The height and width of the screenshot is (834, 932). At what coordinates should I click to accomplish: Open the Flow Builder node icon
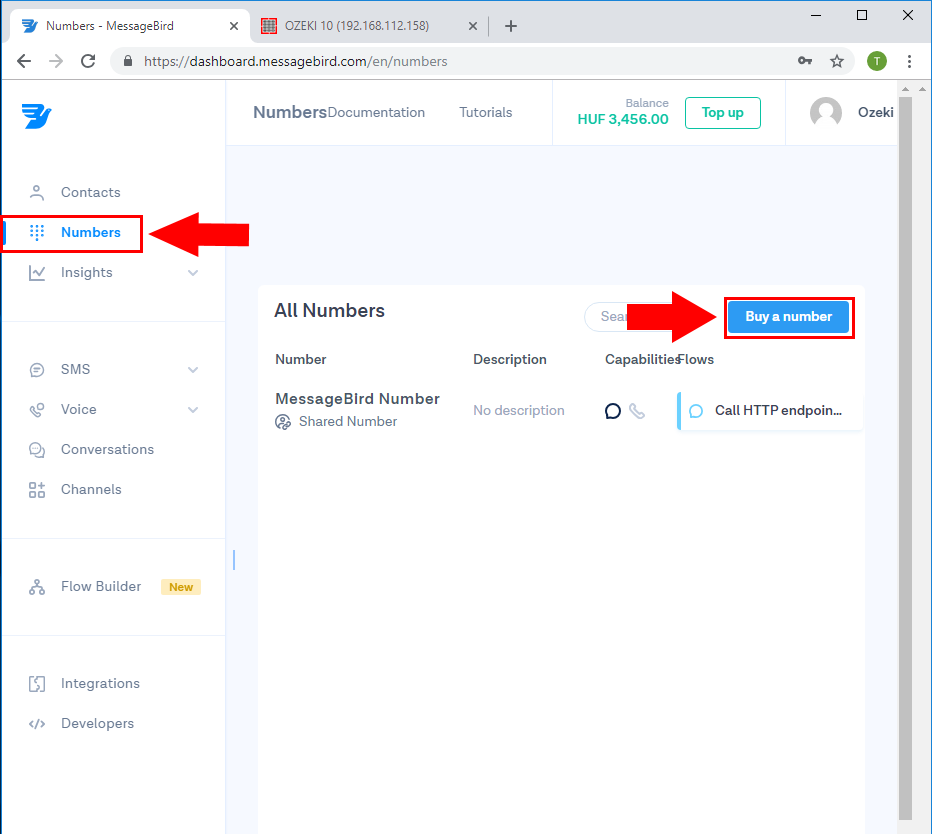click(37, 587)
